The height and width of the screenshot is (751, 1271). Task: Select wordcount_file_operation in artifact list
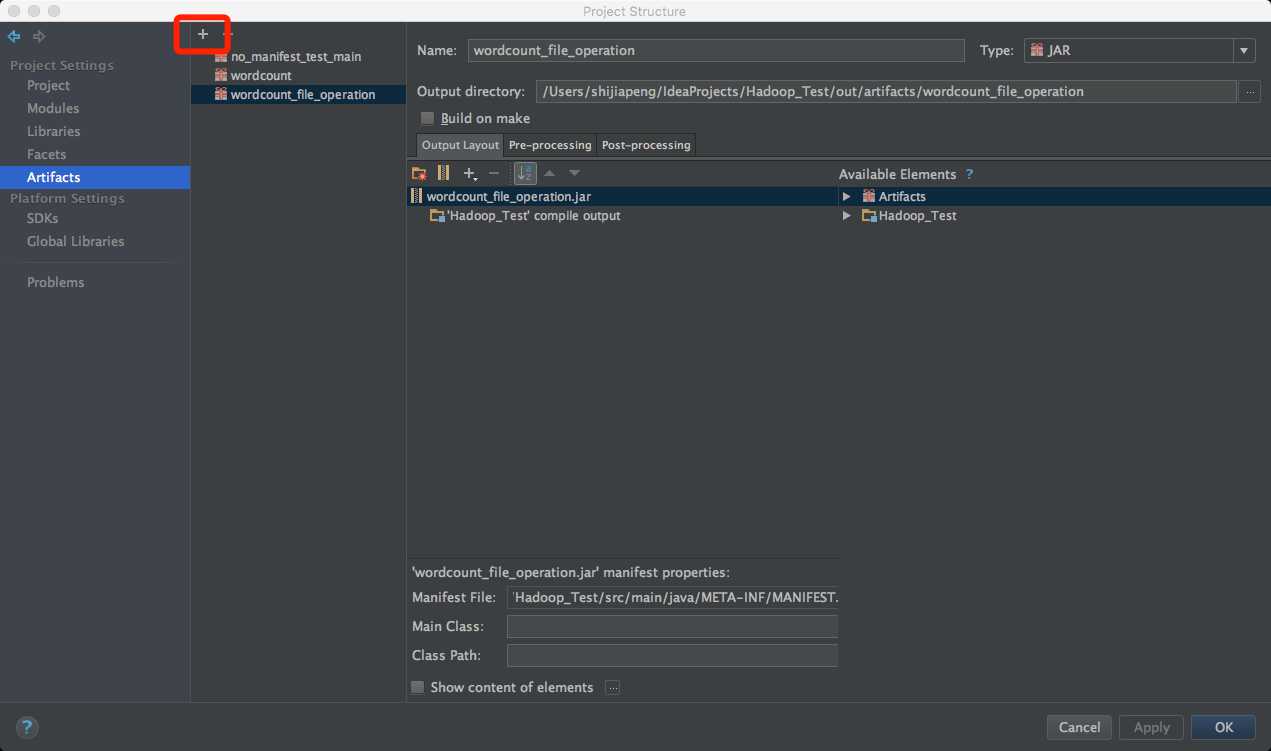click(298, 94)
